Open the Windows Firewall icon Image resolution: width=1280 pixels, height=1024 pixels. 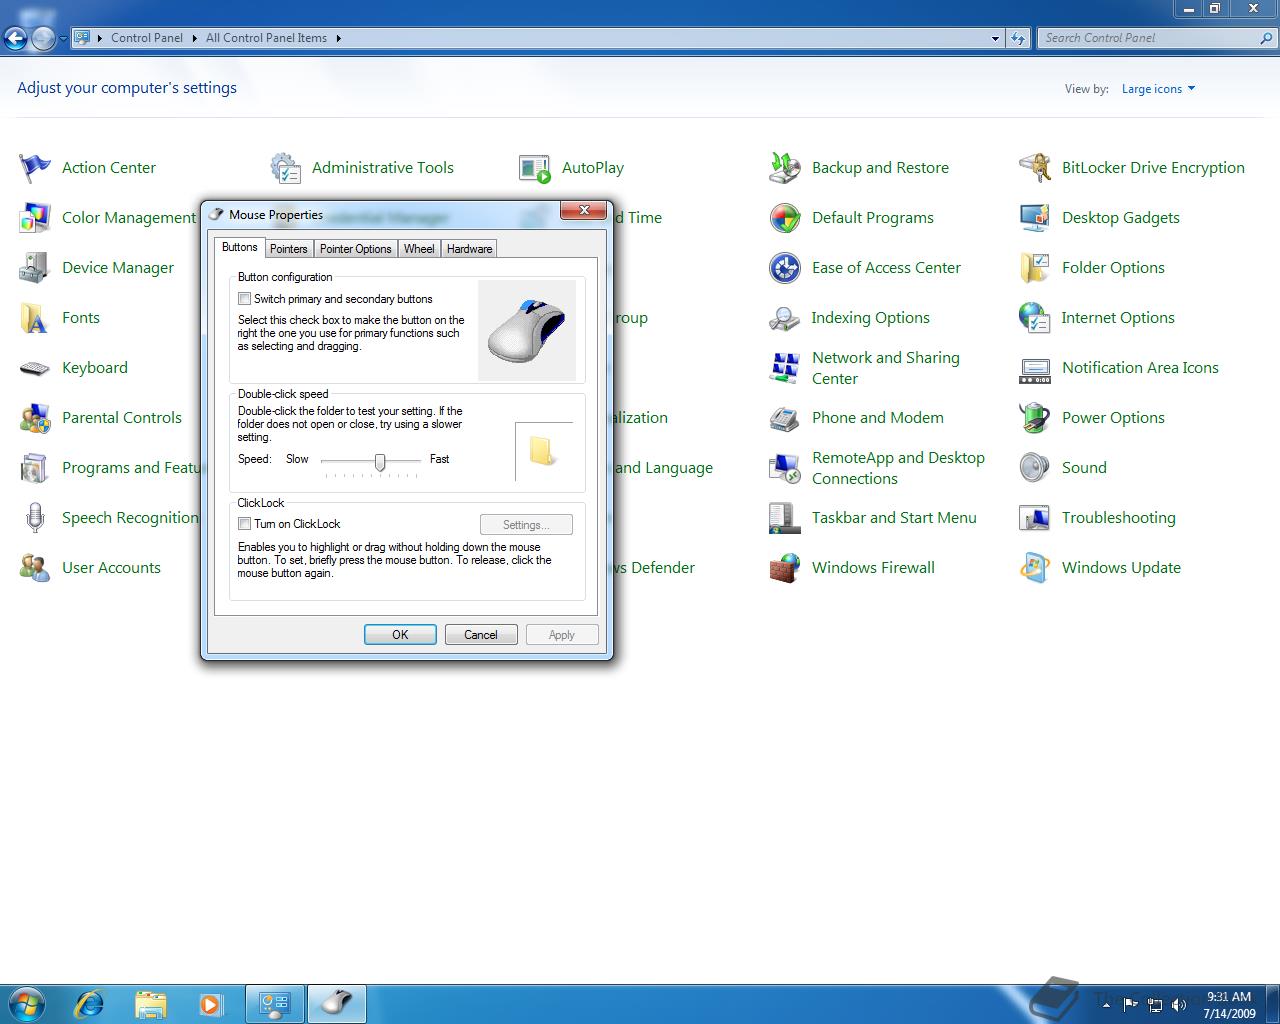tap(785, 568)
